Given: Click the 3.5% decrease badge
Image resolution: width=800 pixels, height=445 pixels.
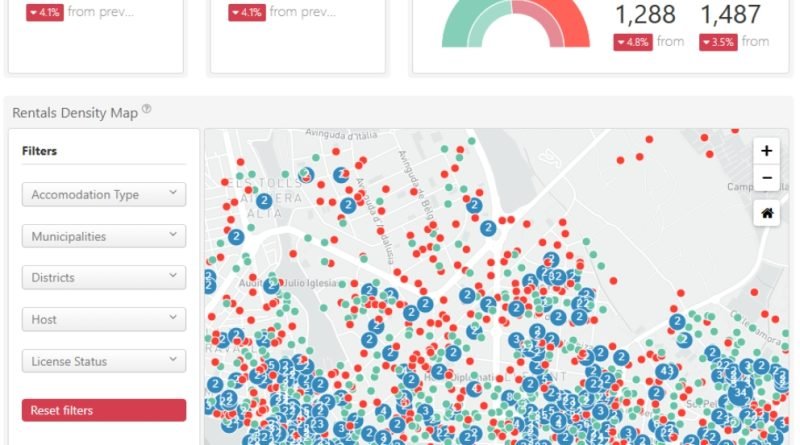Looking at the screenshot, I should 718,42.
